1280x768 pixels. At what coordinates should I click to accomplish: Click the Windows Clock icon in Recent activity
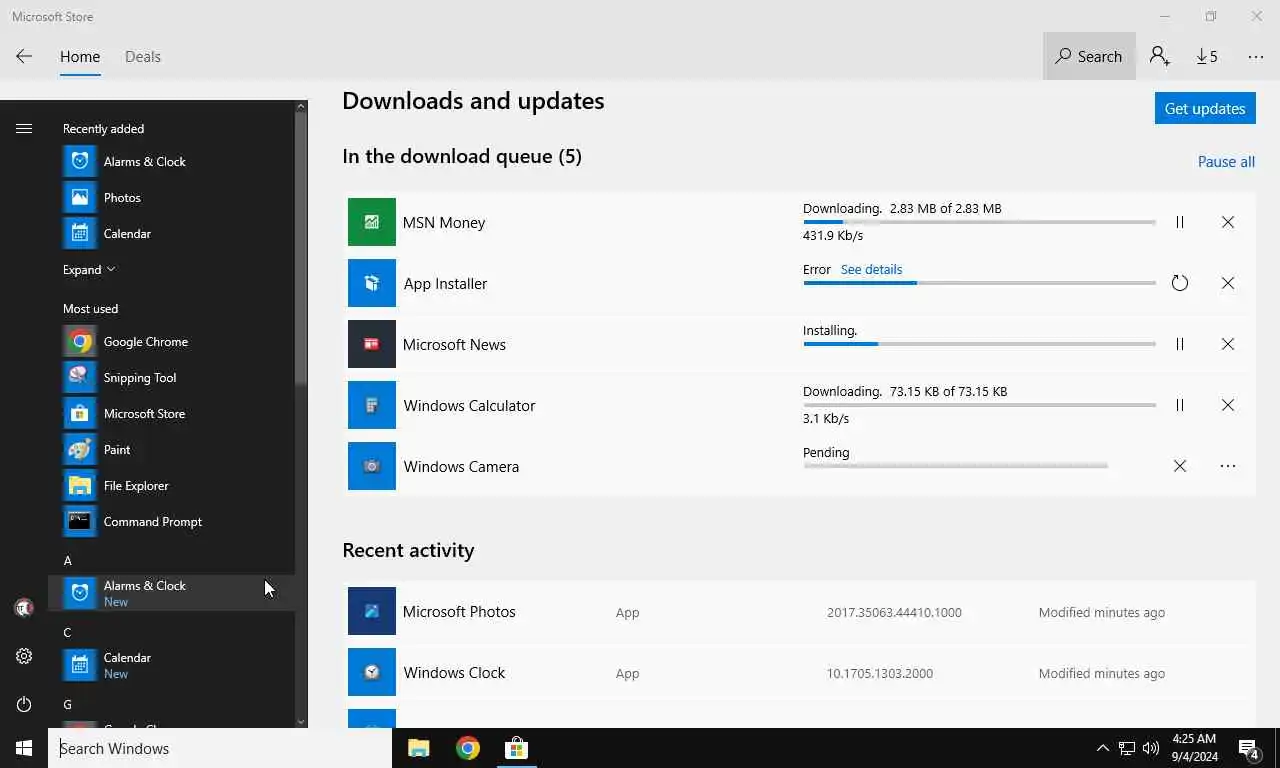[372, 672]
